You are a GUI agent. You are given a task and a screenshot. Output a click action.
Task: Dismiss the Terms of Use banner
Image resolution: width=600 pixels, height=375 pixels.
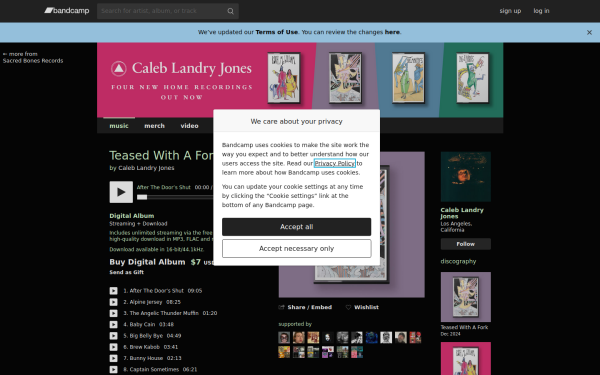(x=589, y=33)
